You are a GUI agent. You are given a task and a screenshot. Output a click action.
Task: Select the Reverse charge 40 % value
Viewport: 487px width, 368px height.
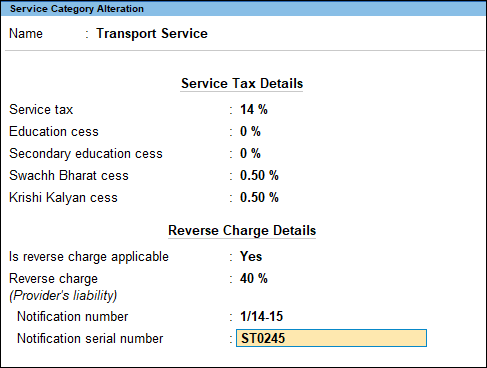(254, 278)
